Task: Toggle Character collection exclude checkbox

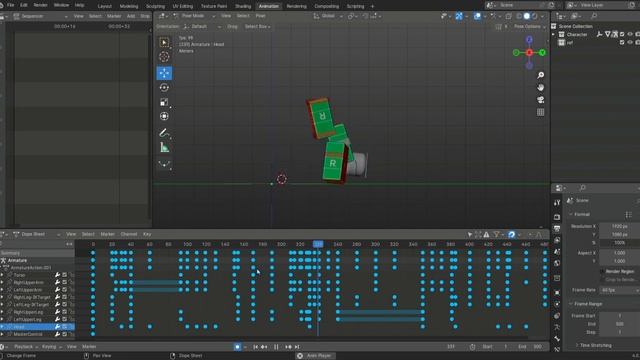Action: [622, 34]
